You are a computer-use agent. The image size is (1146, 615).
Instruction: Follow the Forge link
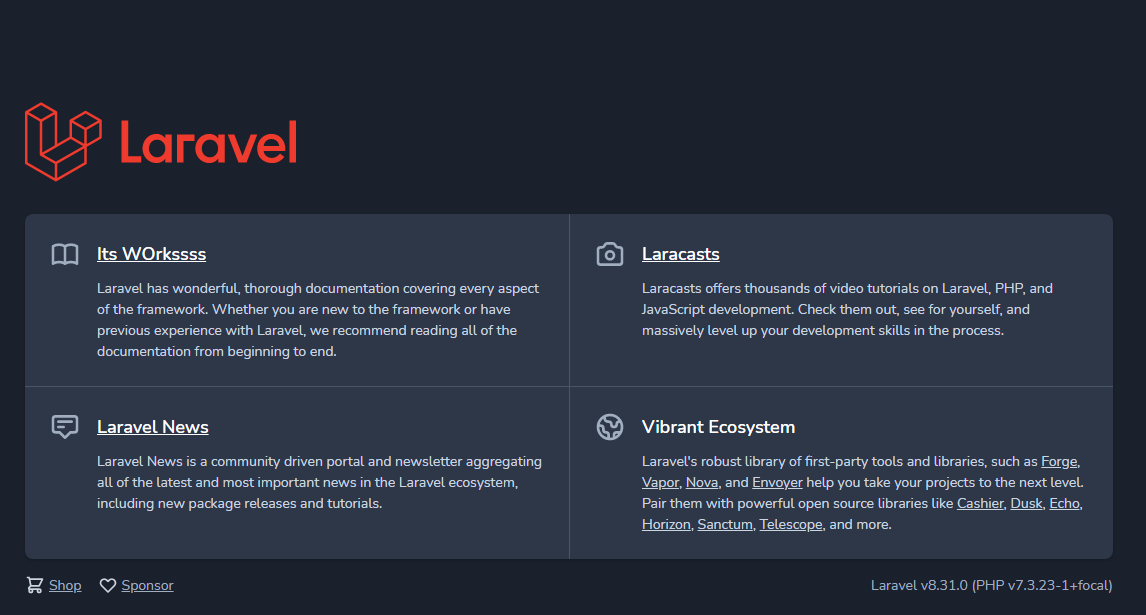point(1059,461)
